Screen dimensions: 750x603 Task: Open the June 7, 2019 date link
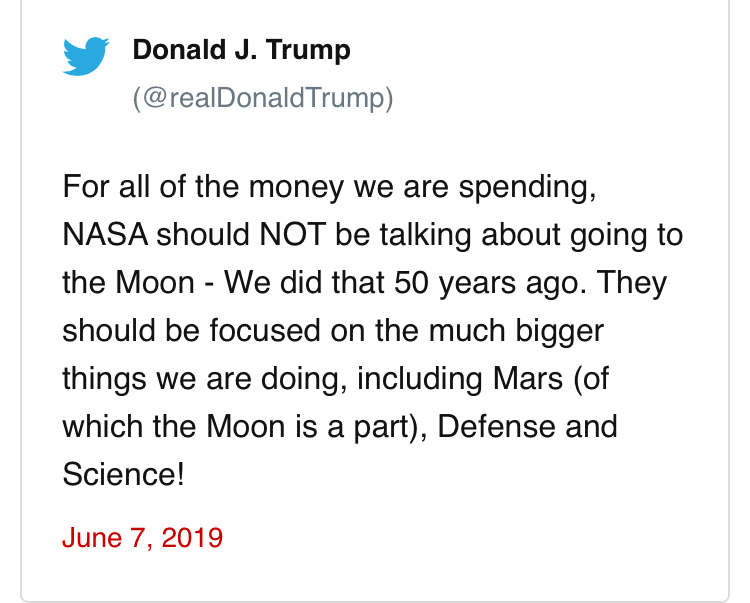143,537
